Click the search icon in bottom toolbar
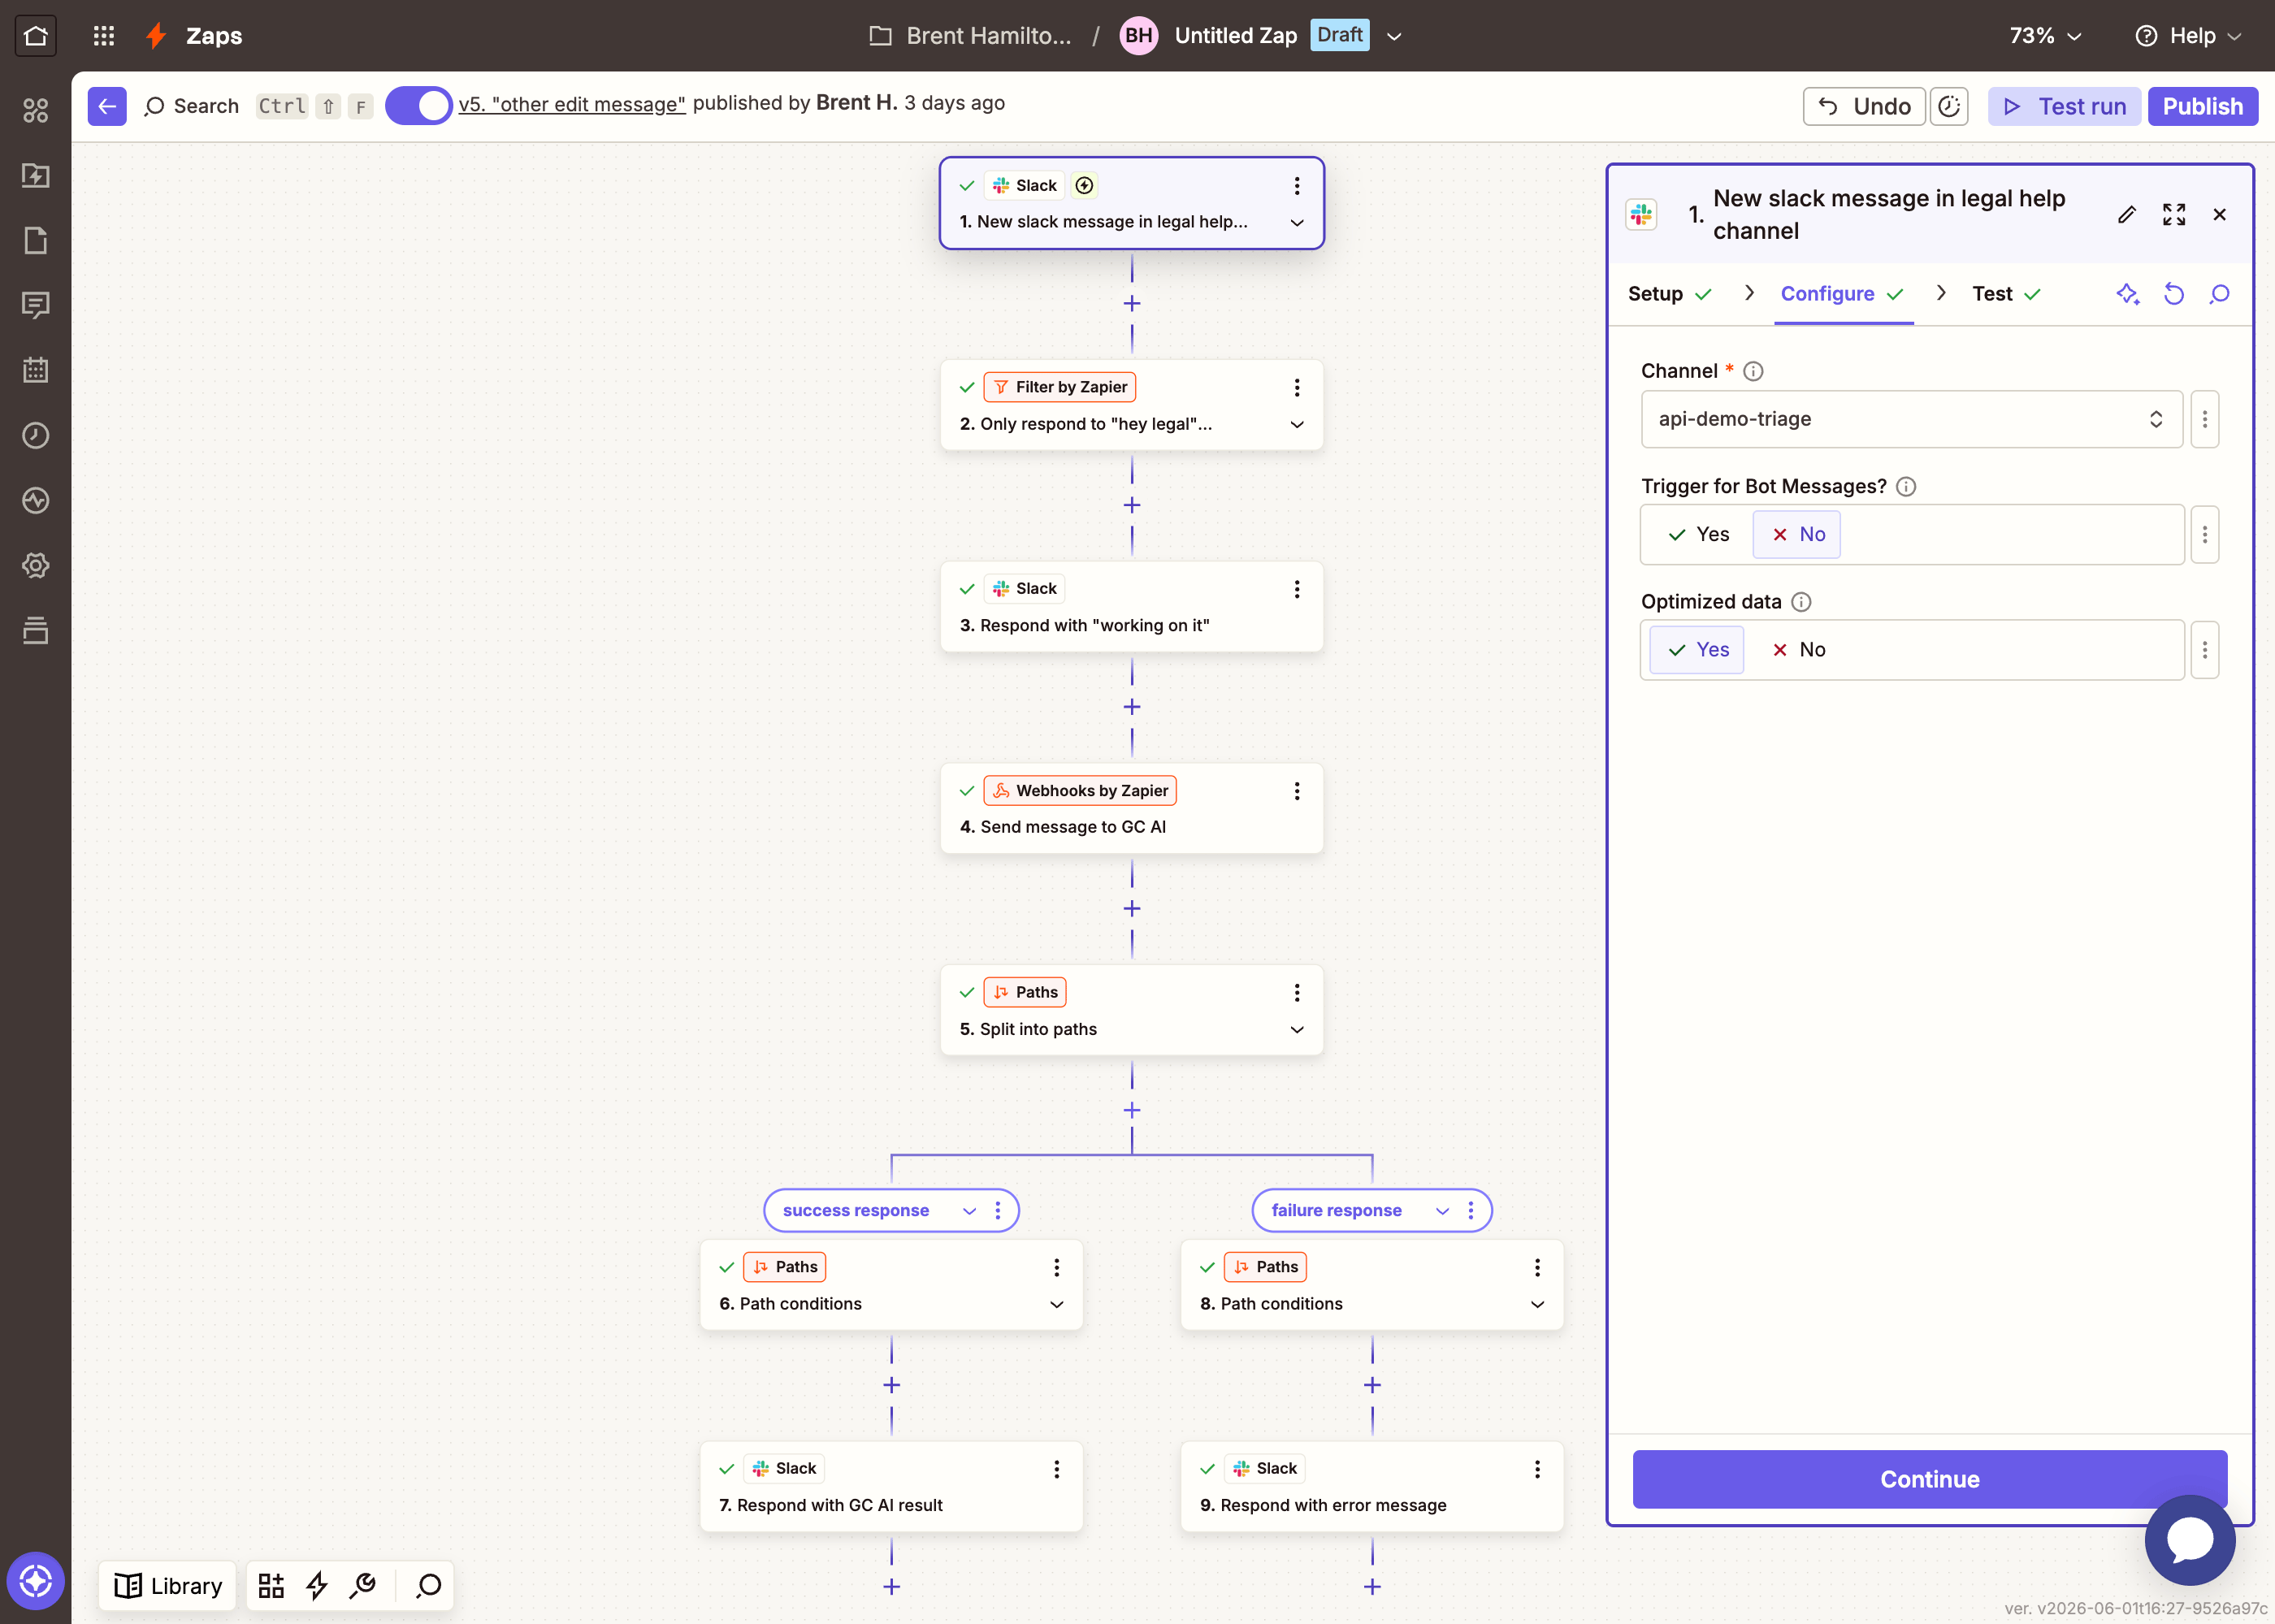2275x1624 pixels. (429, 1586)
